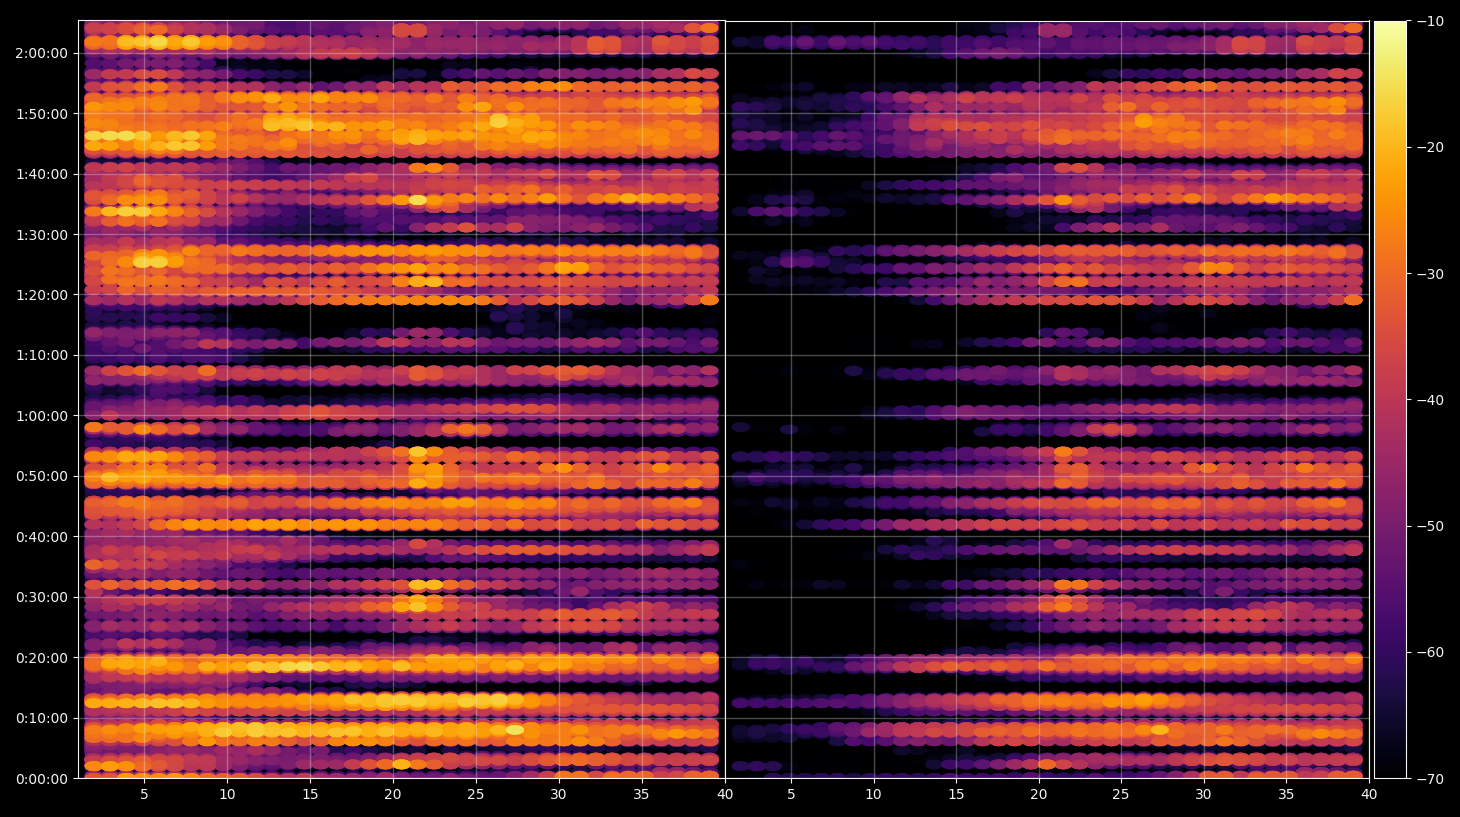
Task: Click tick label 35 under the left heatmap
Action: 641,795
